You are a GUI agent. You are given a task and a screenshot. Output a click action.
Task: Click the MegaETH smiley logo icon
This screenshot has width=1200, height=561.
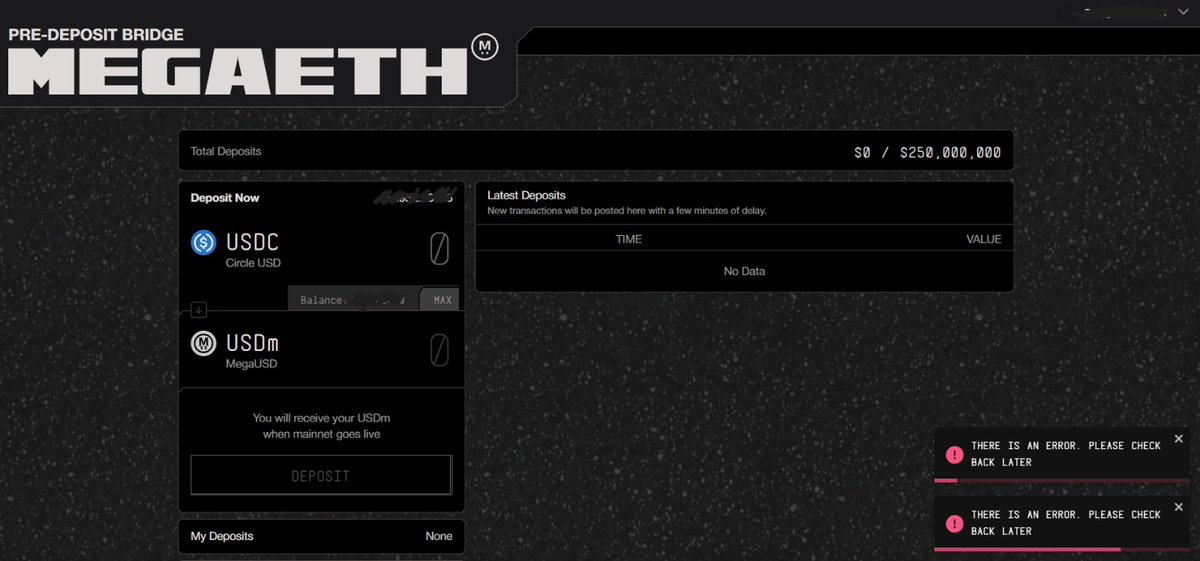484,47
